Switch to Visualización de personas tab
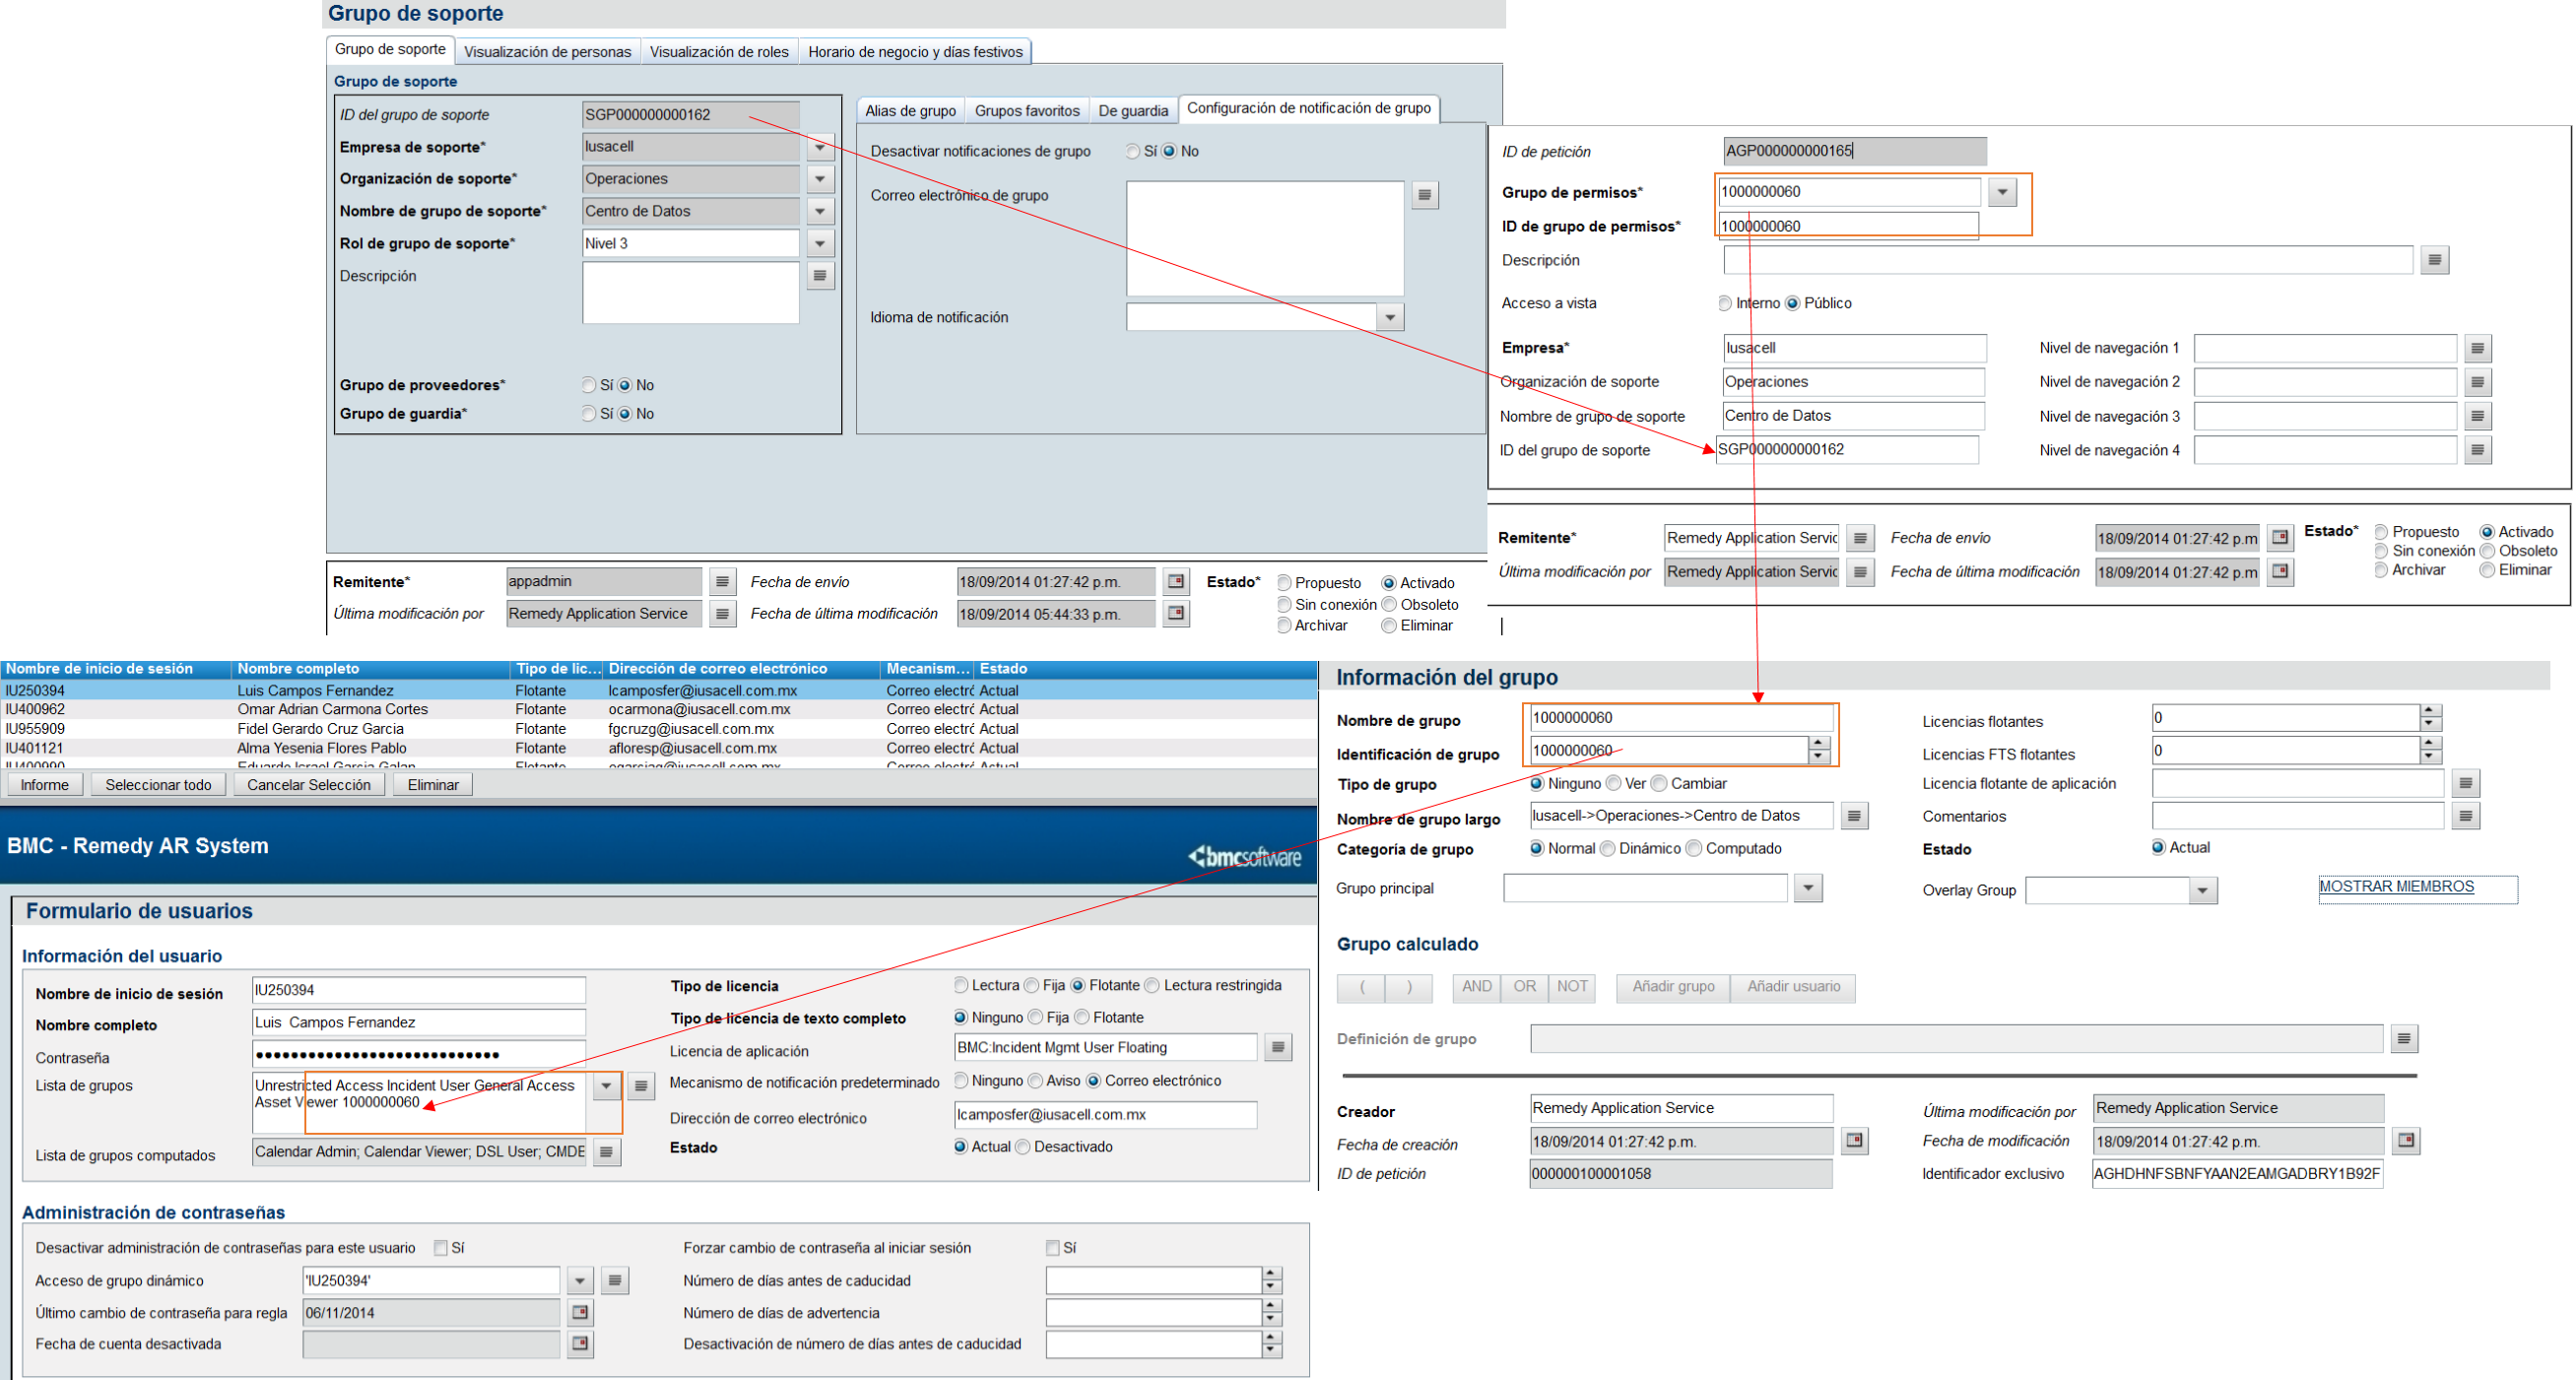 [x=547, y=51]
